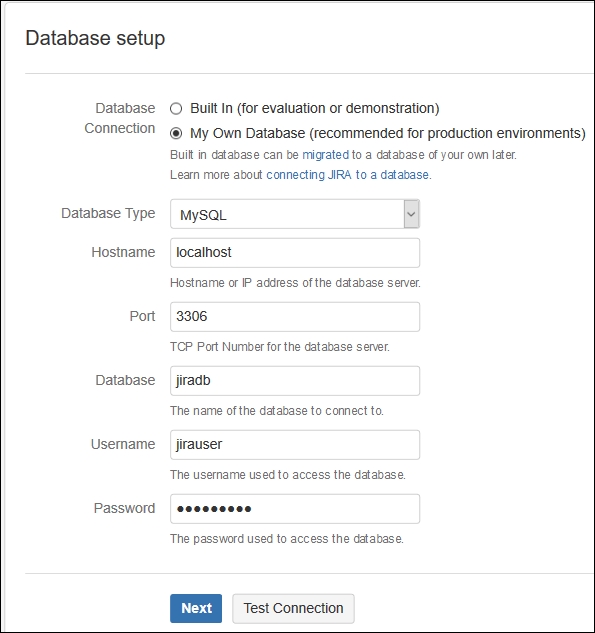Click into the Port field showing 3306
The image size is (595, 633).
point(295,317)
